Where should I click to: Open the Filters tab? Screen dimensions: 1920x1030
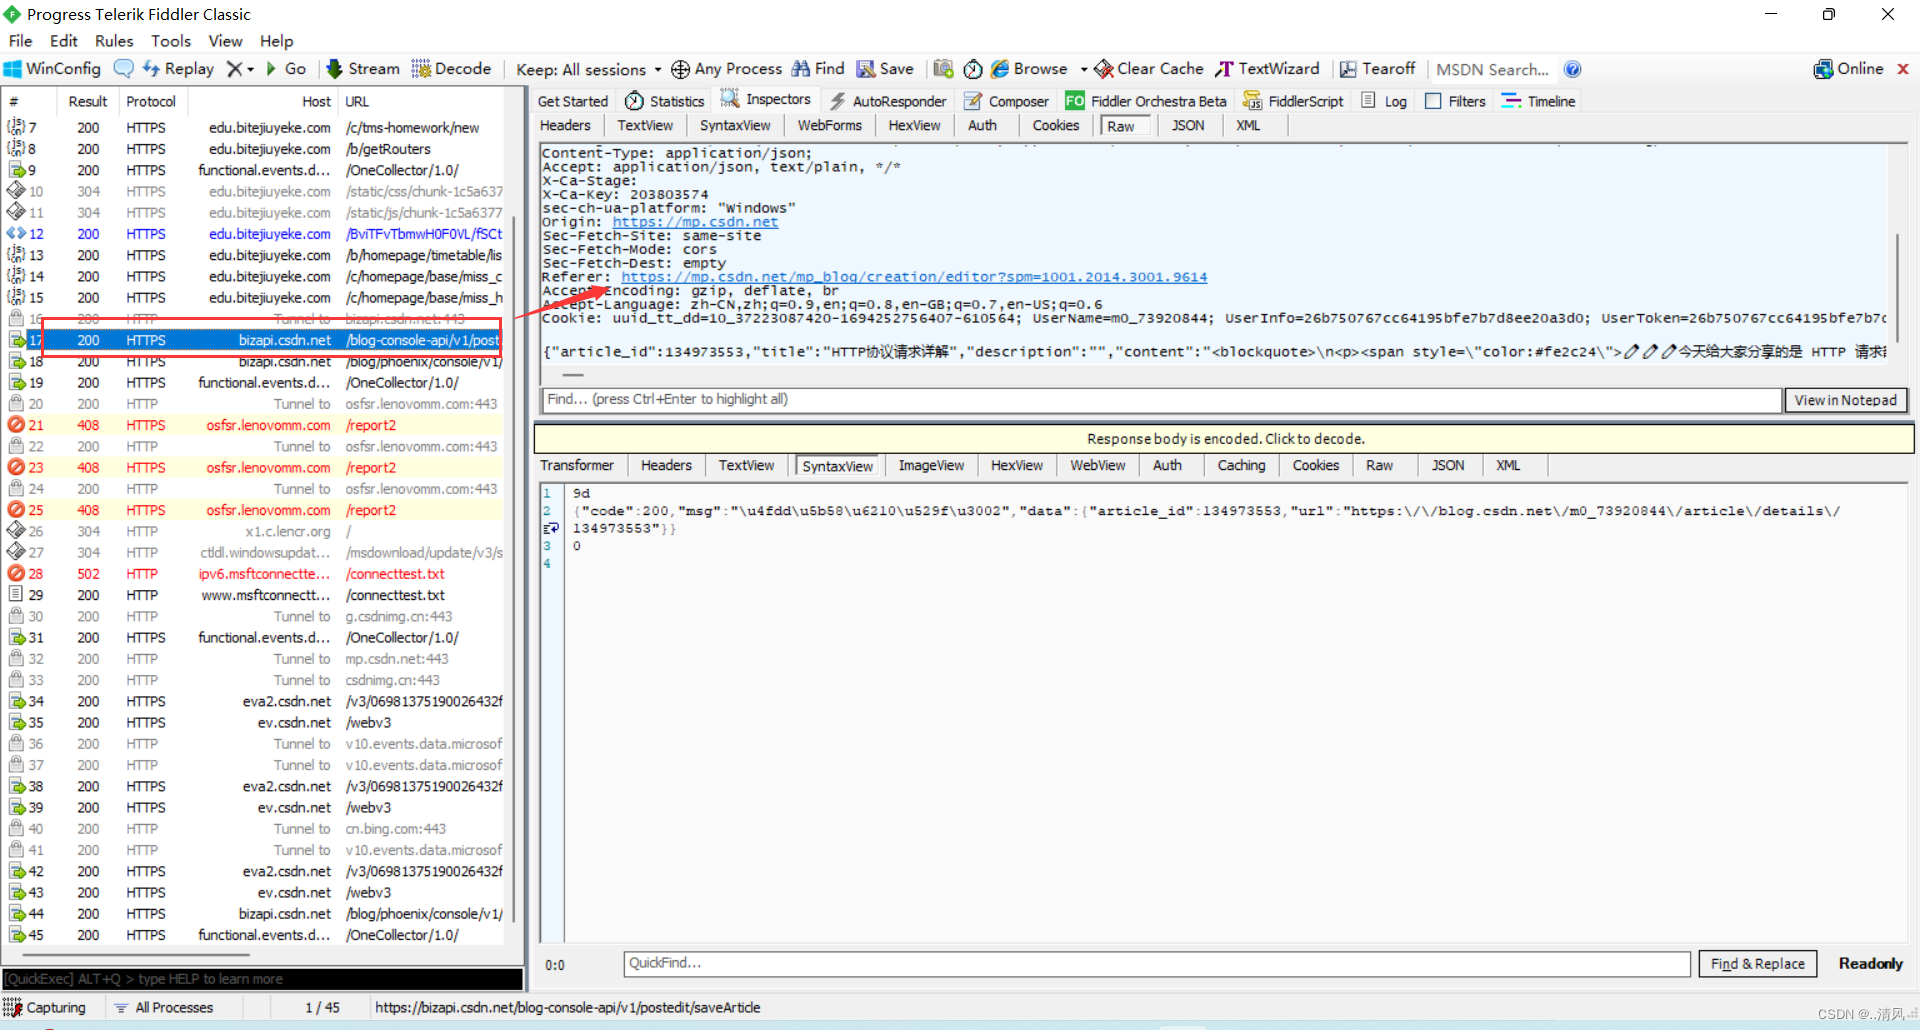click(x=1455, y=101)
